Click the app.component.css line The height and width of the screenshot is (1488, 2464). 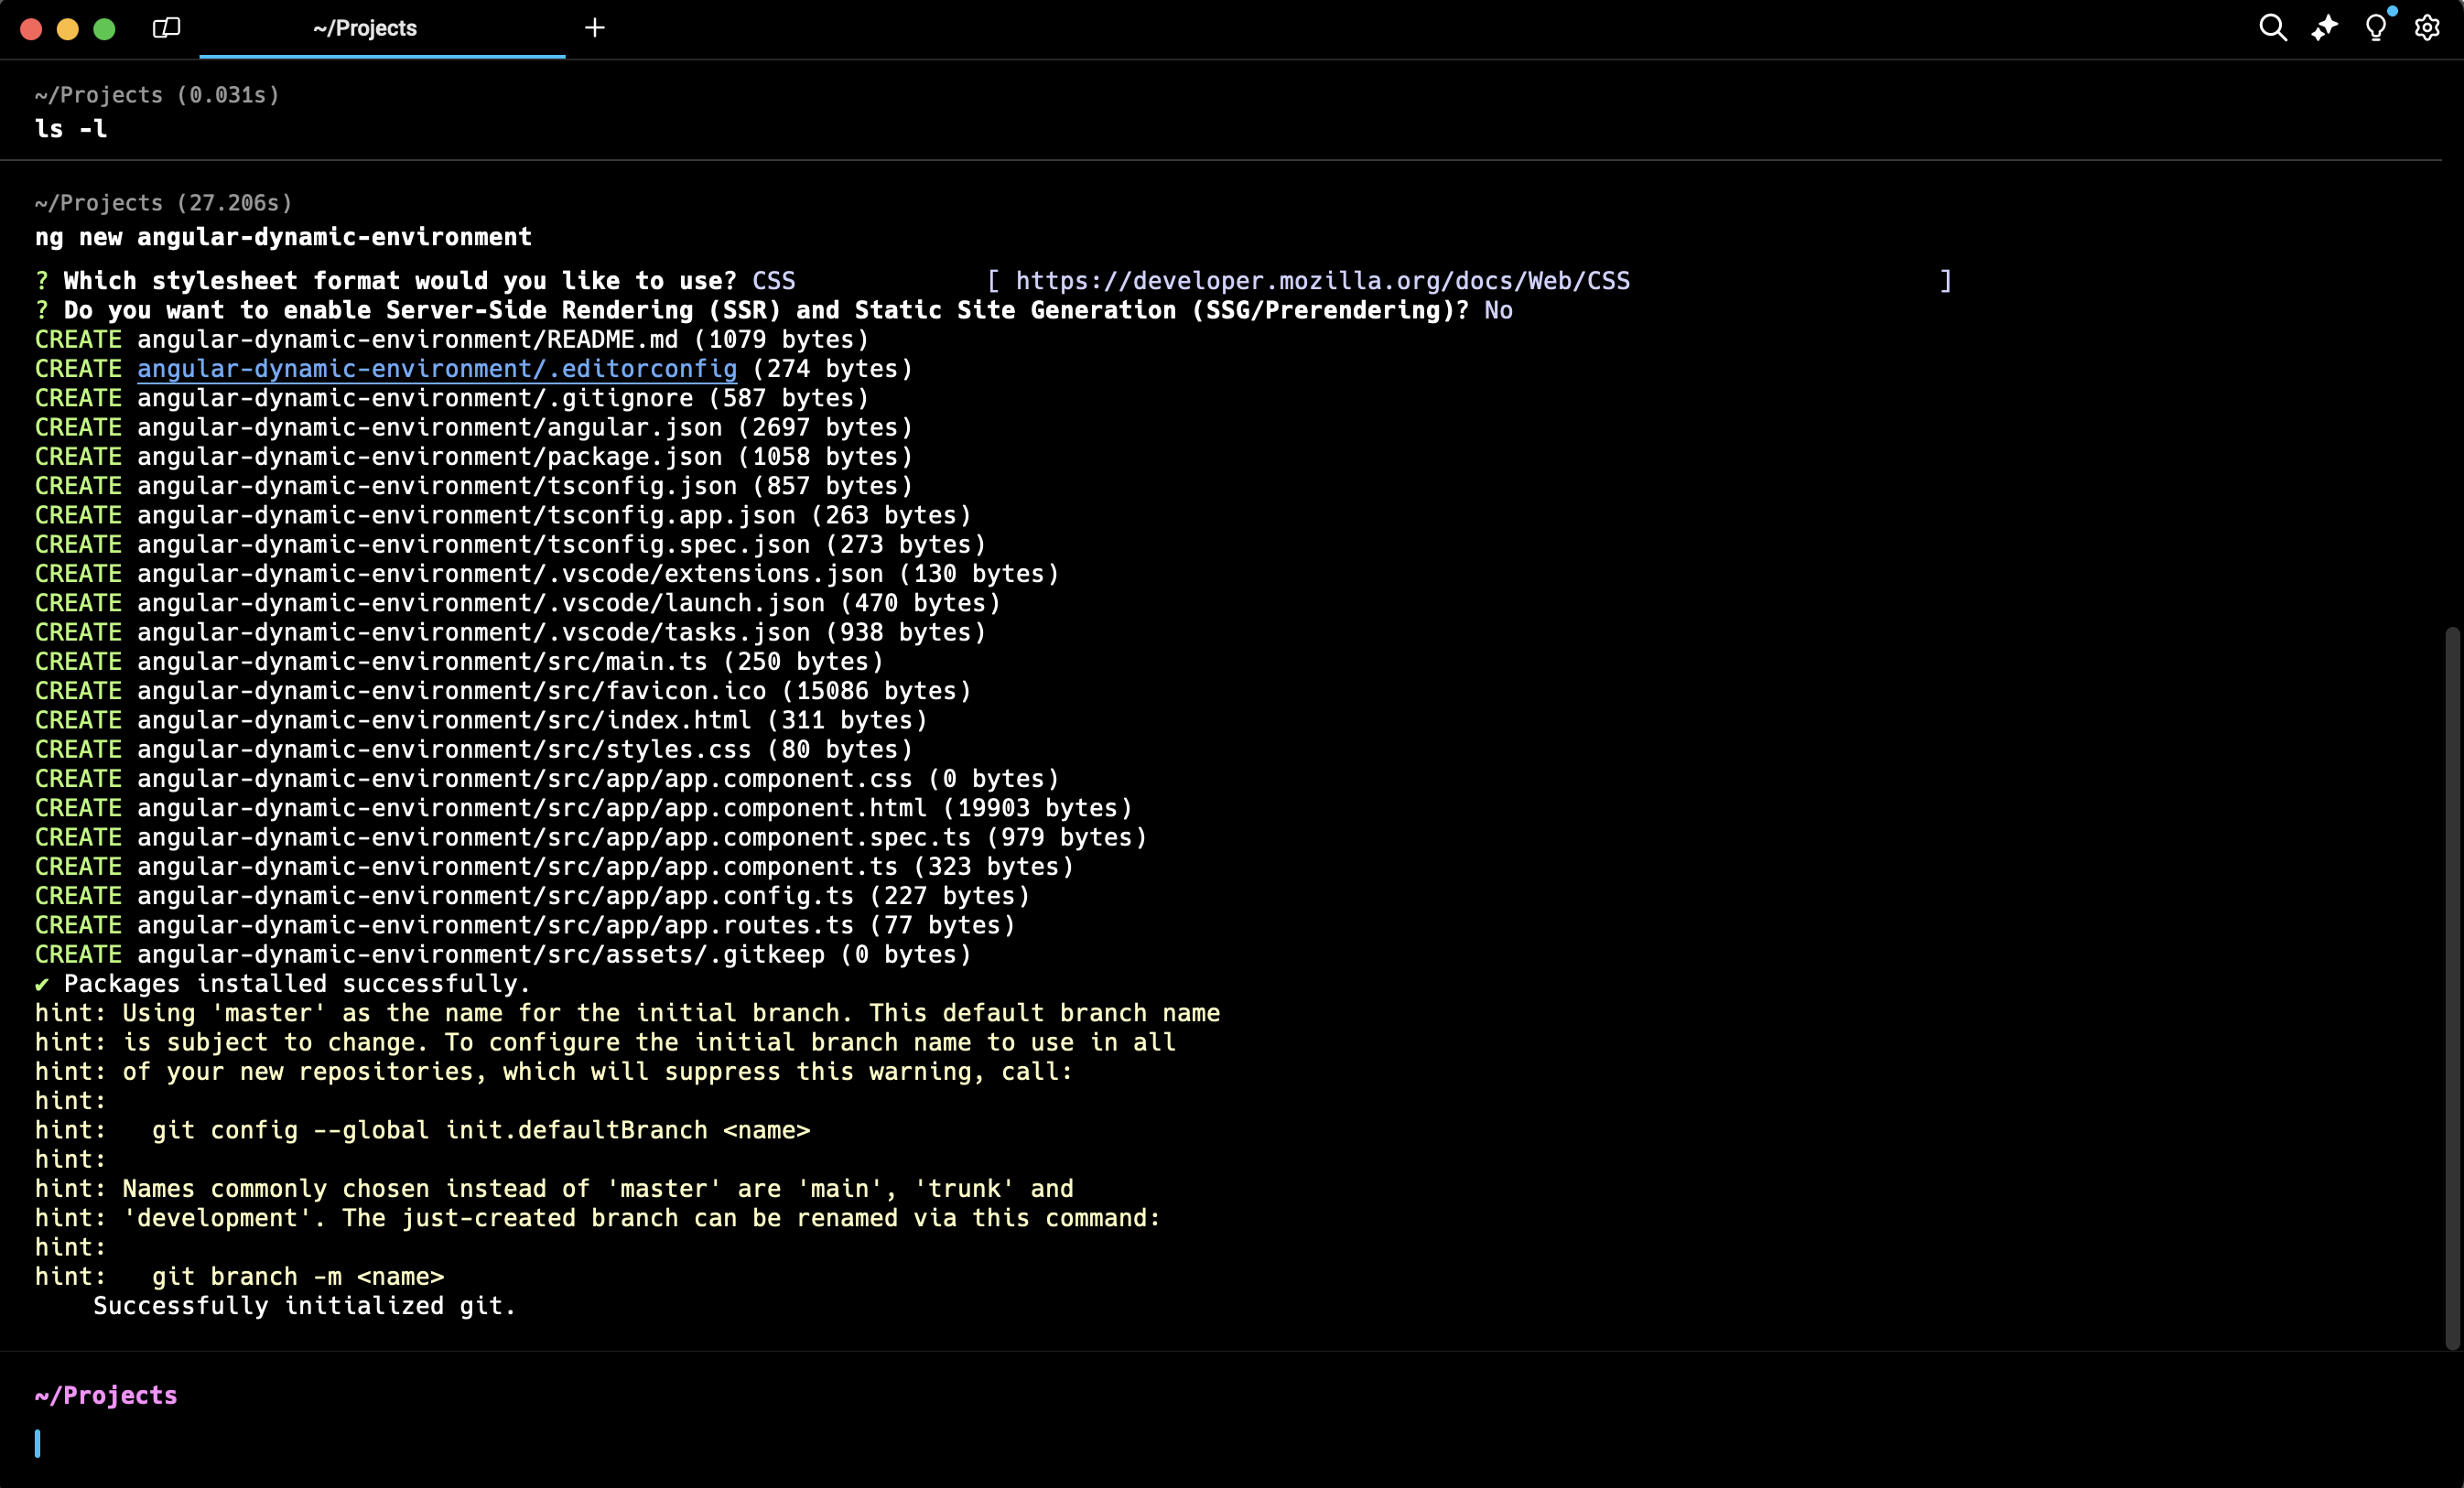(547, 779)
